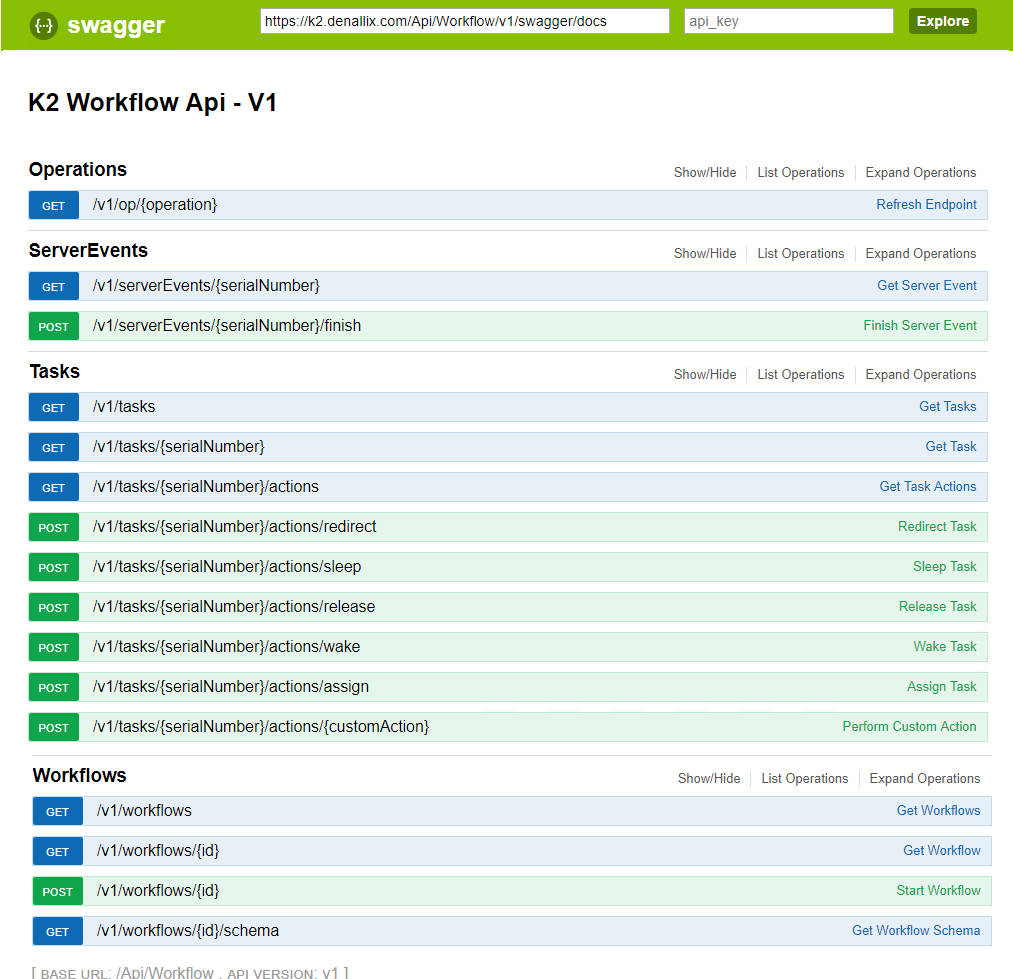Open the Refresh Endpoint operation link
This screenshot has width=1013, height=979.
(926, 204)
